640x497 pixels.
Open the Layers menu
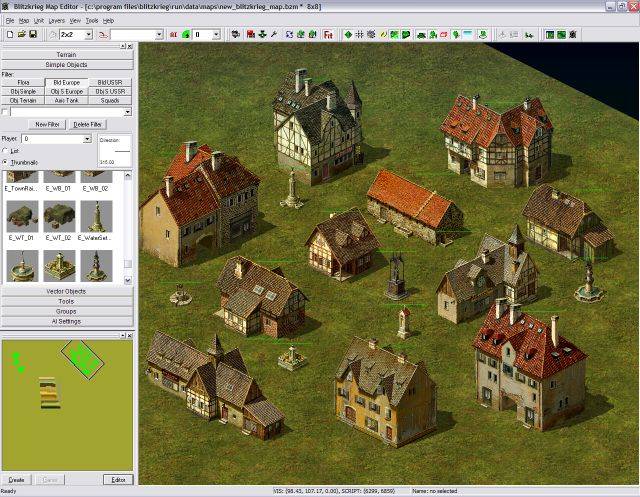coord(59,20)
